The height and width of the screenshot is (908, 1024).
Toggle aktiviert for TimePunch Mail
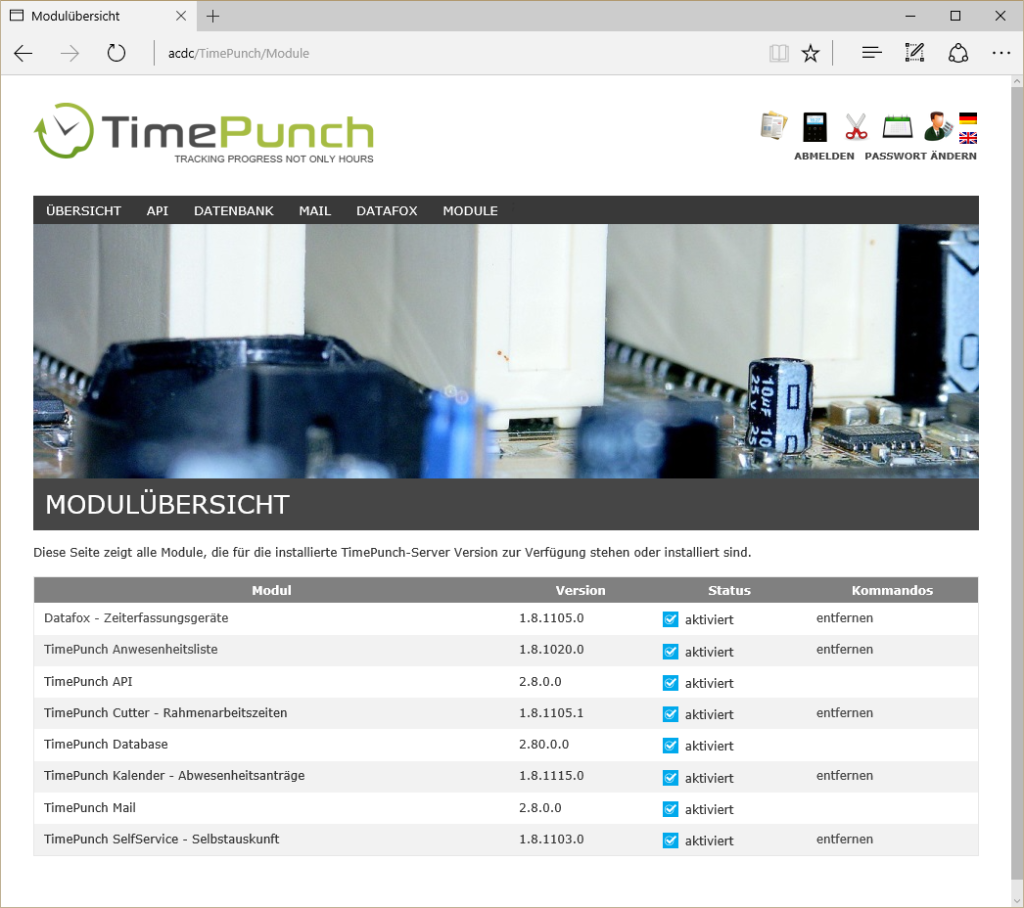(670, 809)
